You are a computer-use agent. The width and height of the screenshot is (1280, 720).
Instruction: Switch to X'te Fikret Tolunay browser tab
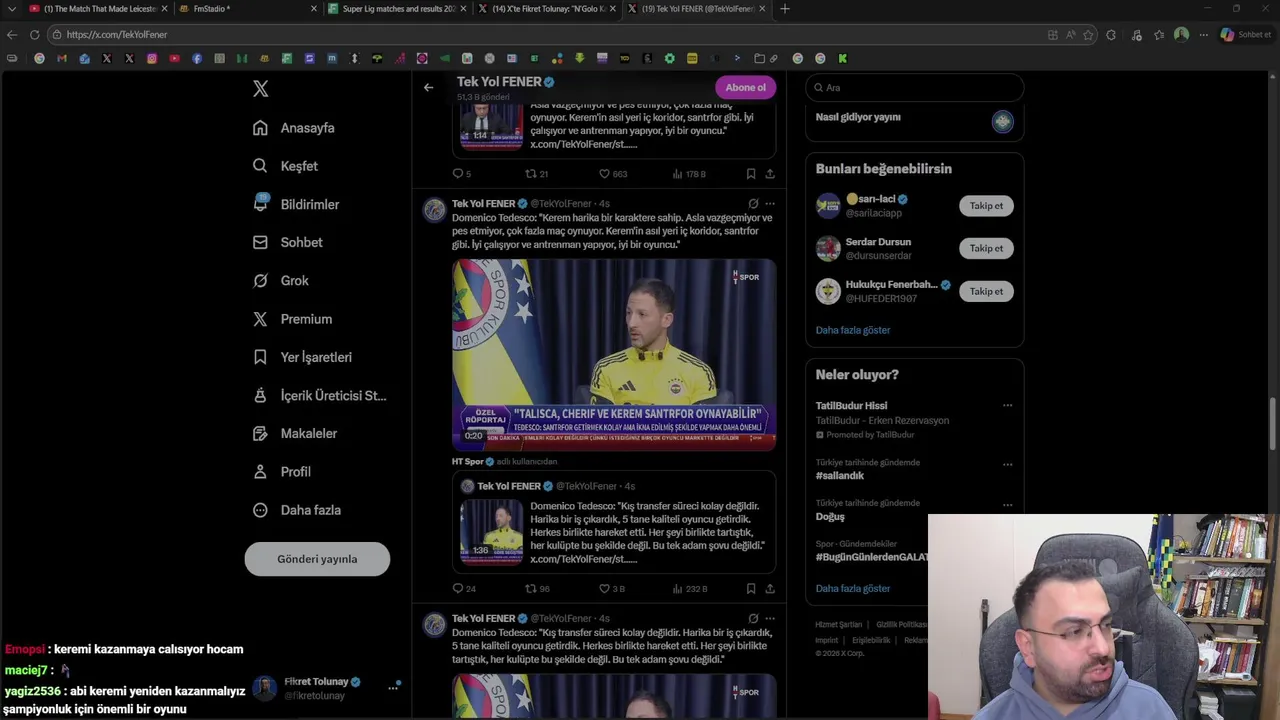click(547, 9)
